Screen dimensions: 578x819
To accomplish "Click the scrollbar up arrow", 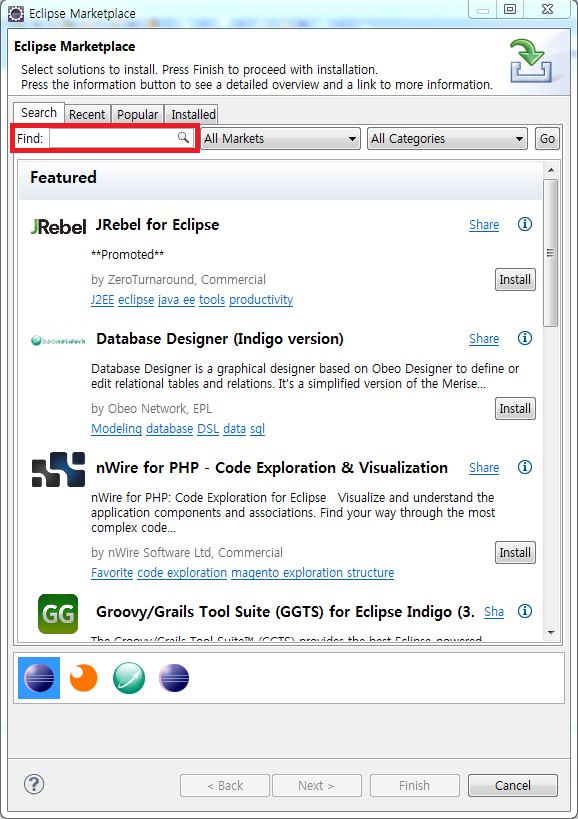I will coord(551,170).
